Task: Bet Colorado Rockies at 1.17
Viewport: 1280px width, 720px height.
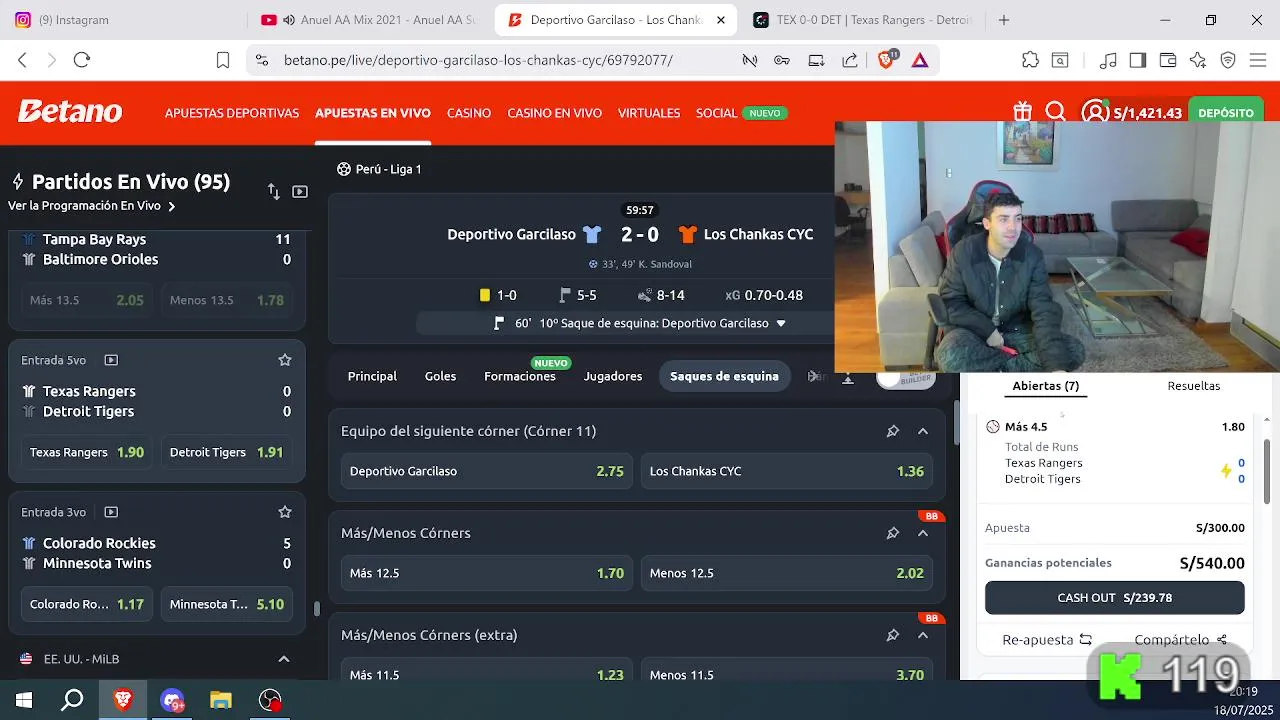Action: coord(87,604)
